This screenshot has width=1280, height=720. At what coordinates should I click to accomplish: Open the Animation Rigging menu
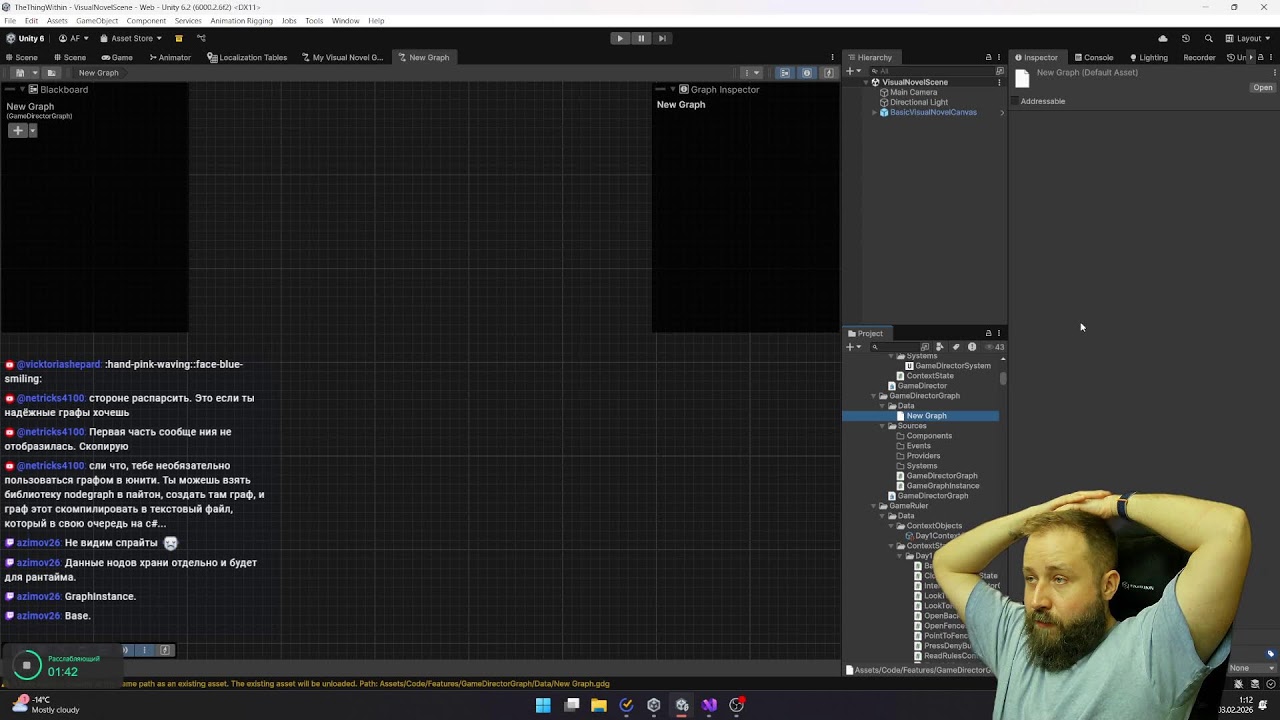click(x=241, y=21)
